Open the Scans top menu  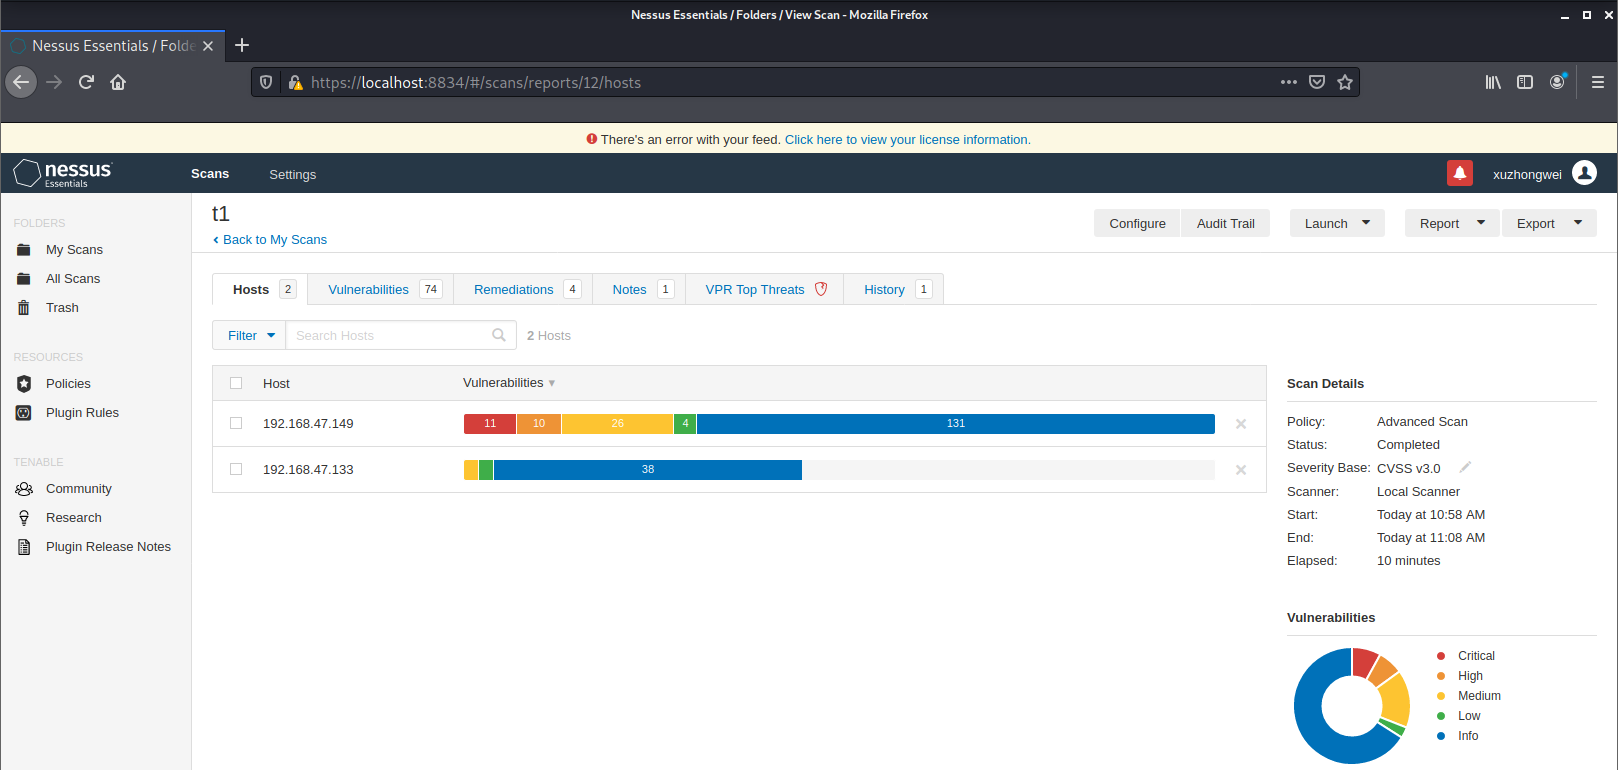point(210,174)
